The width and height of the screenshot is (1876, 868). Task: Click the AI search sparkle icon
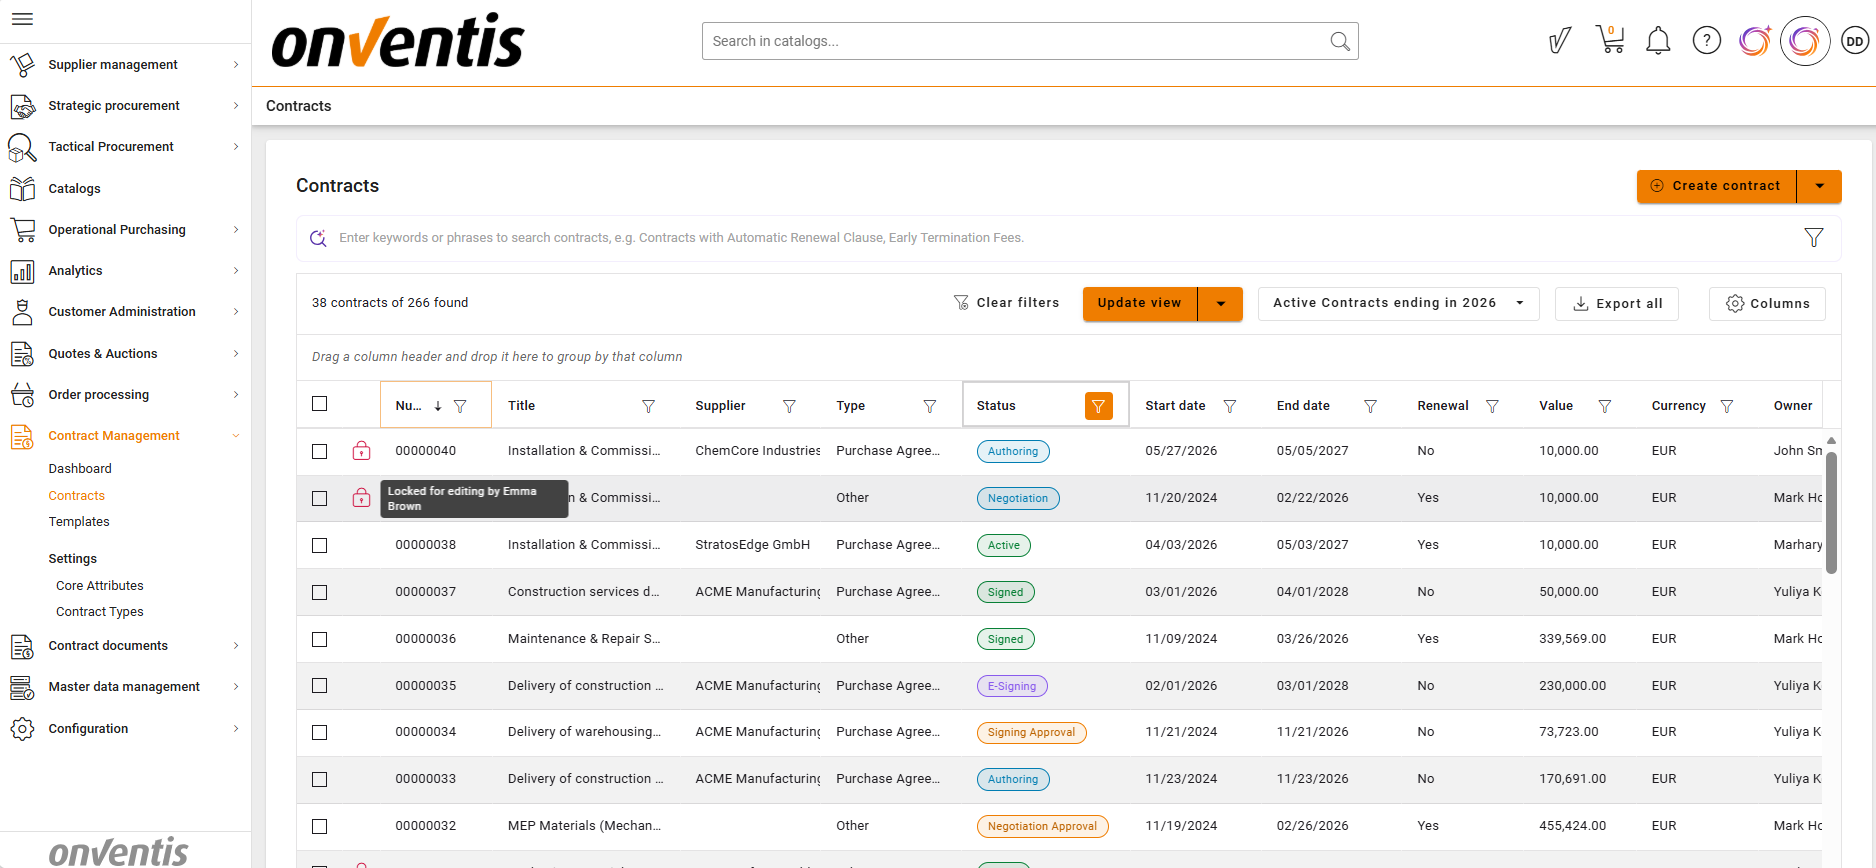[318, 238]
